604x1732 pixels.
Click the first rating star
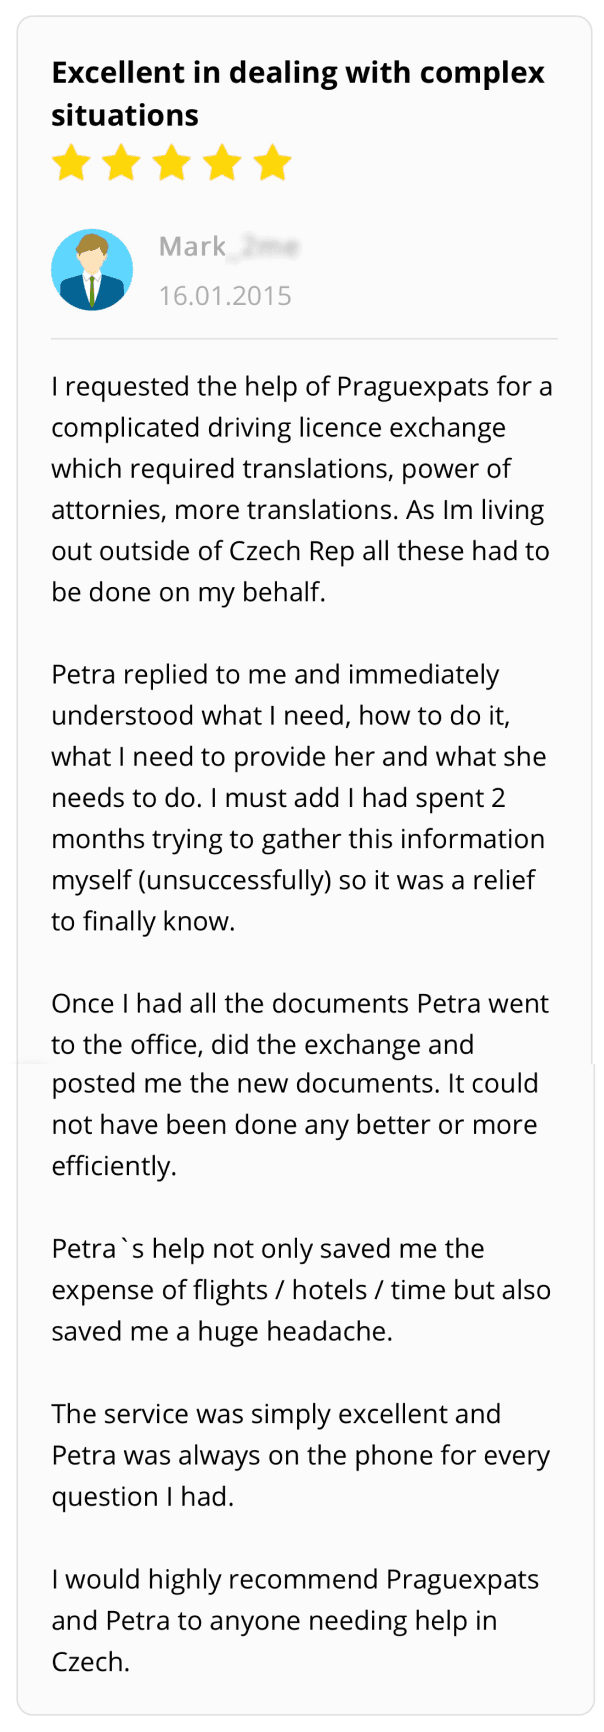71,163
